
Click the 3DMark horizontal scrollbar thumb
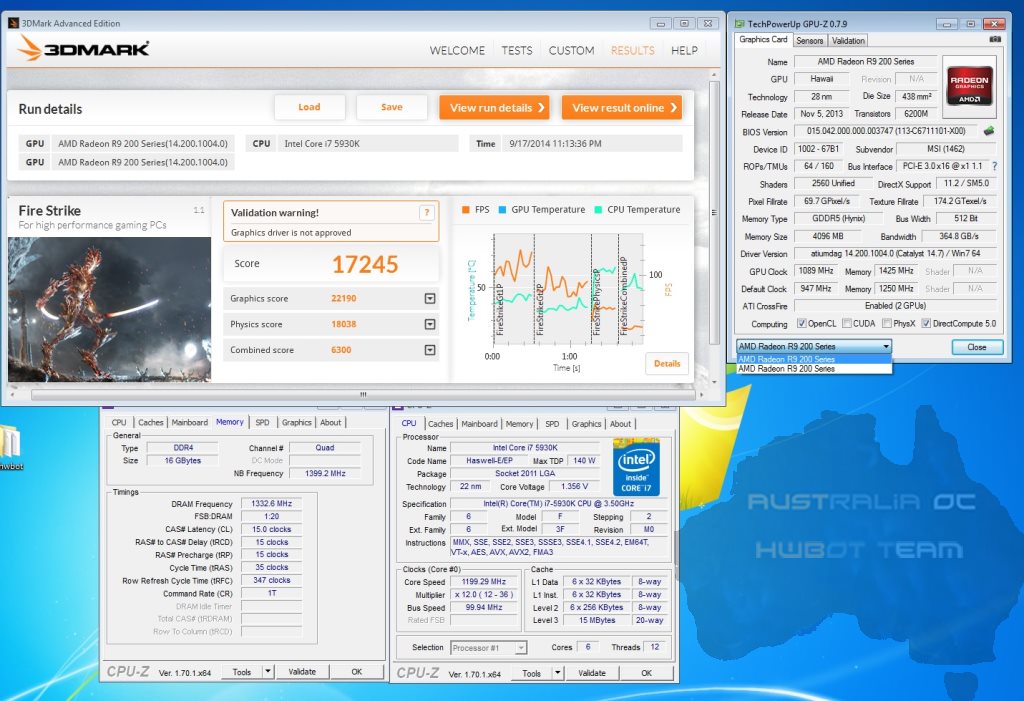pos(363,395)
